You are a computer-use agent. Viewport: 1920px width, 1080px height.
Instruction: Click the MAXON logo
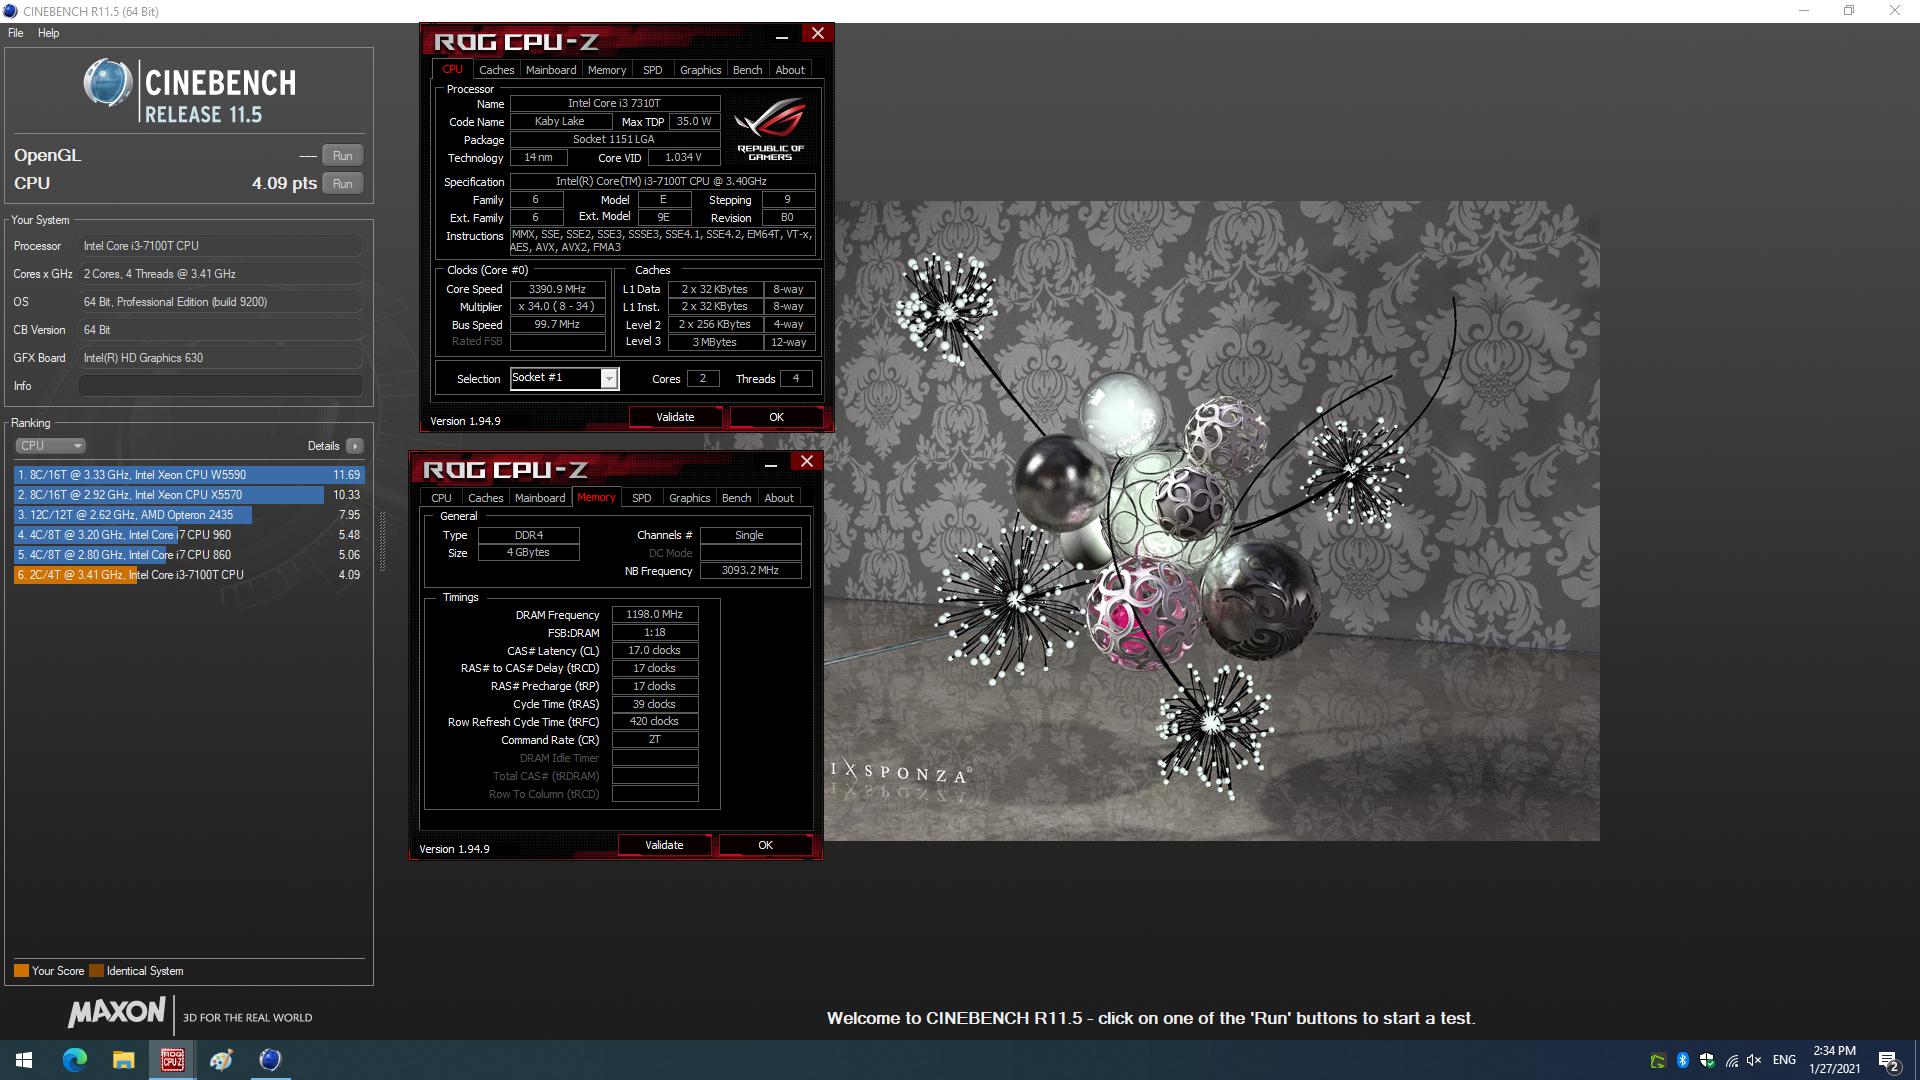tap(117, 1012)
